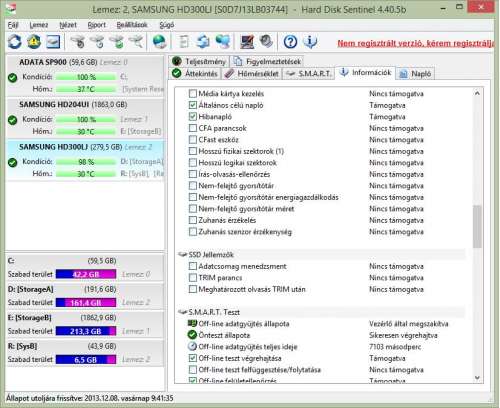The height and width of the screenshot is (408, 500).
Task: Switch to the S.M.A.R.T. tab
Action: click(x=309, y=73)
